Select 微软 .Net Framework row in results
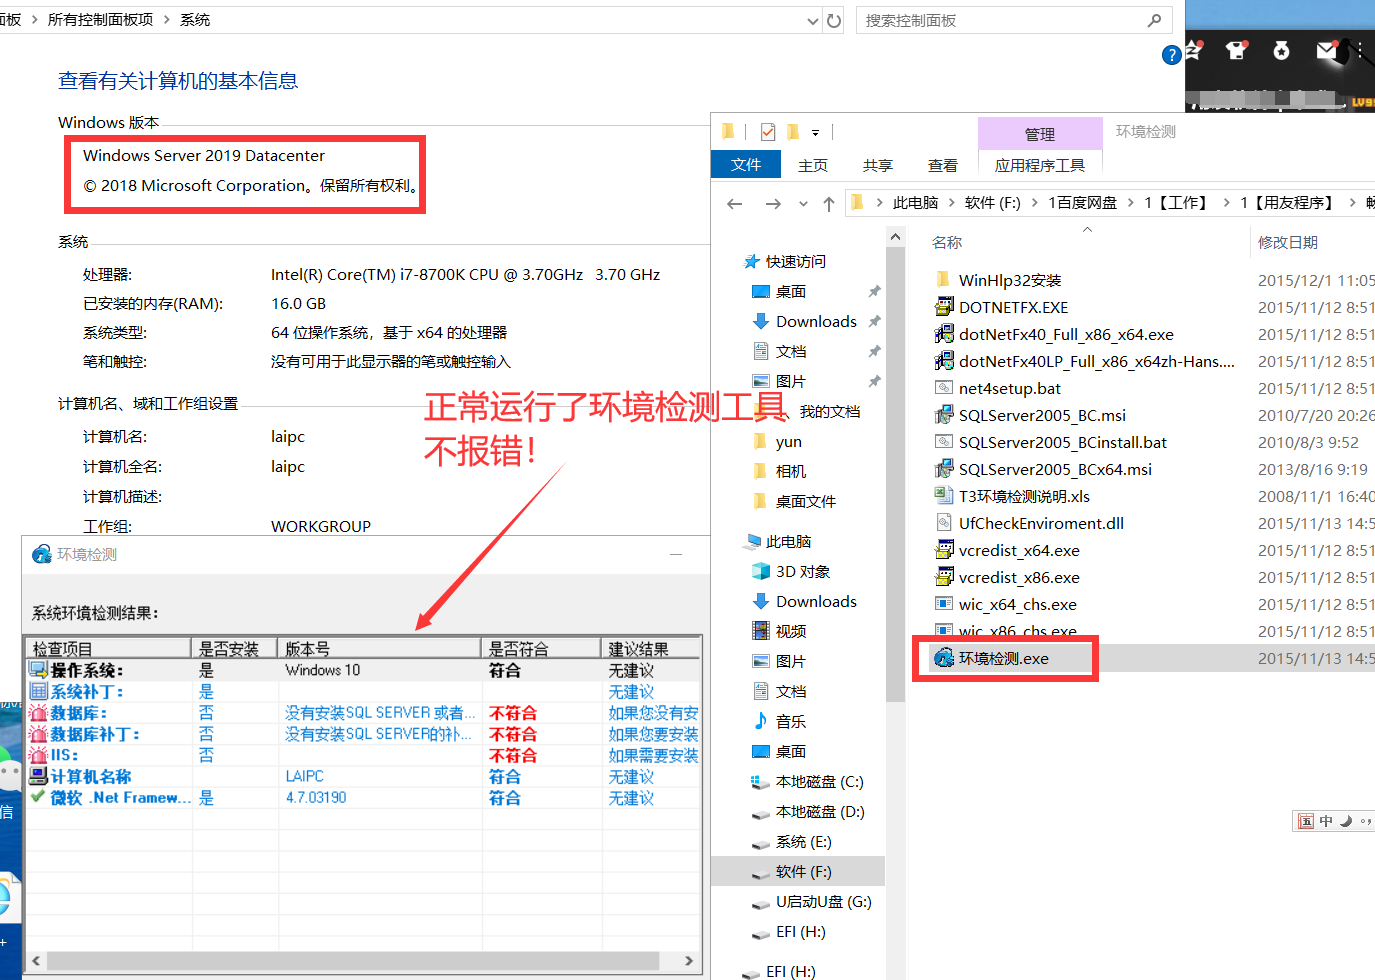The image size is (1375, 980). tap(363, 798)
